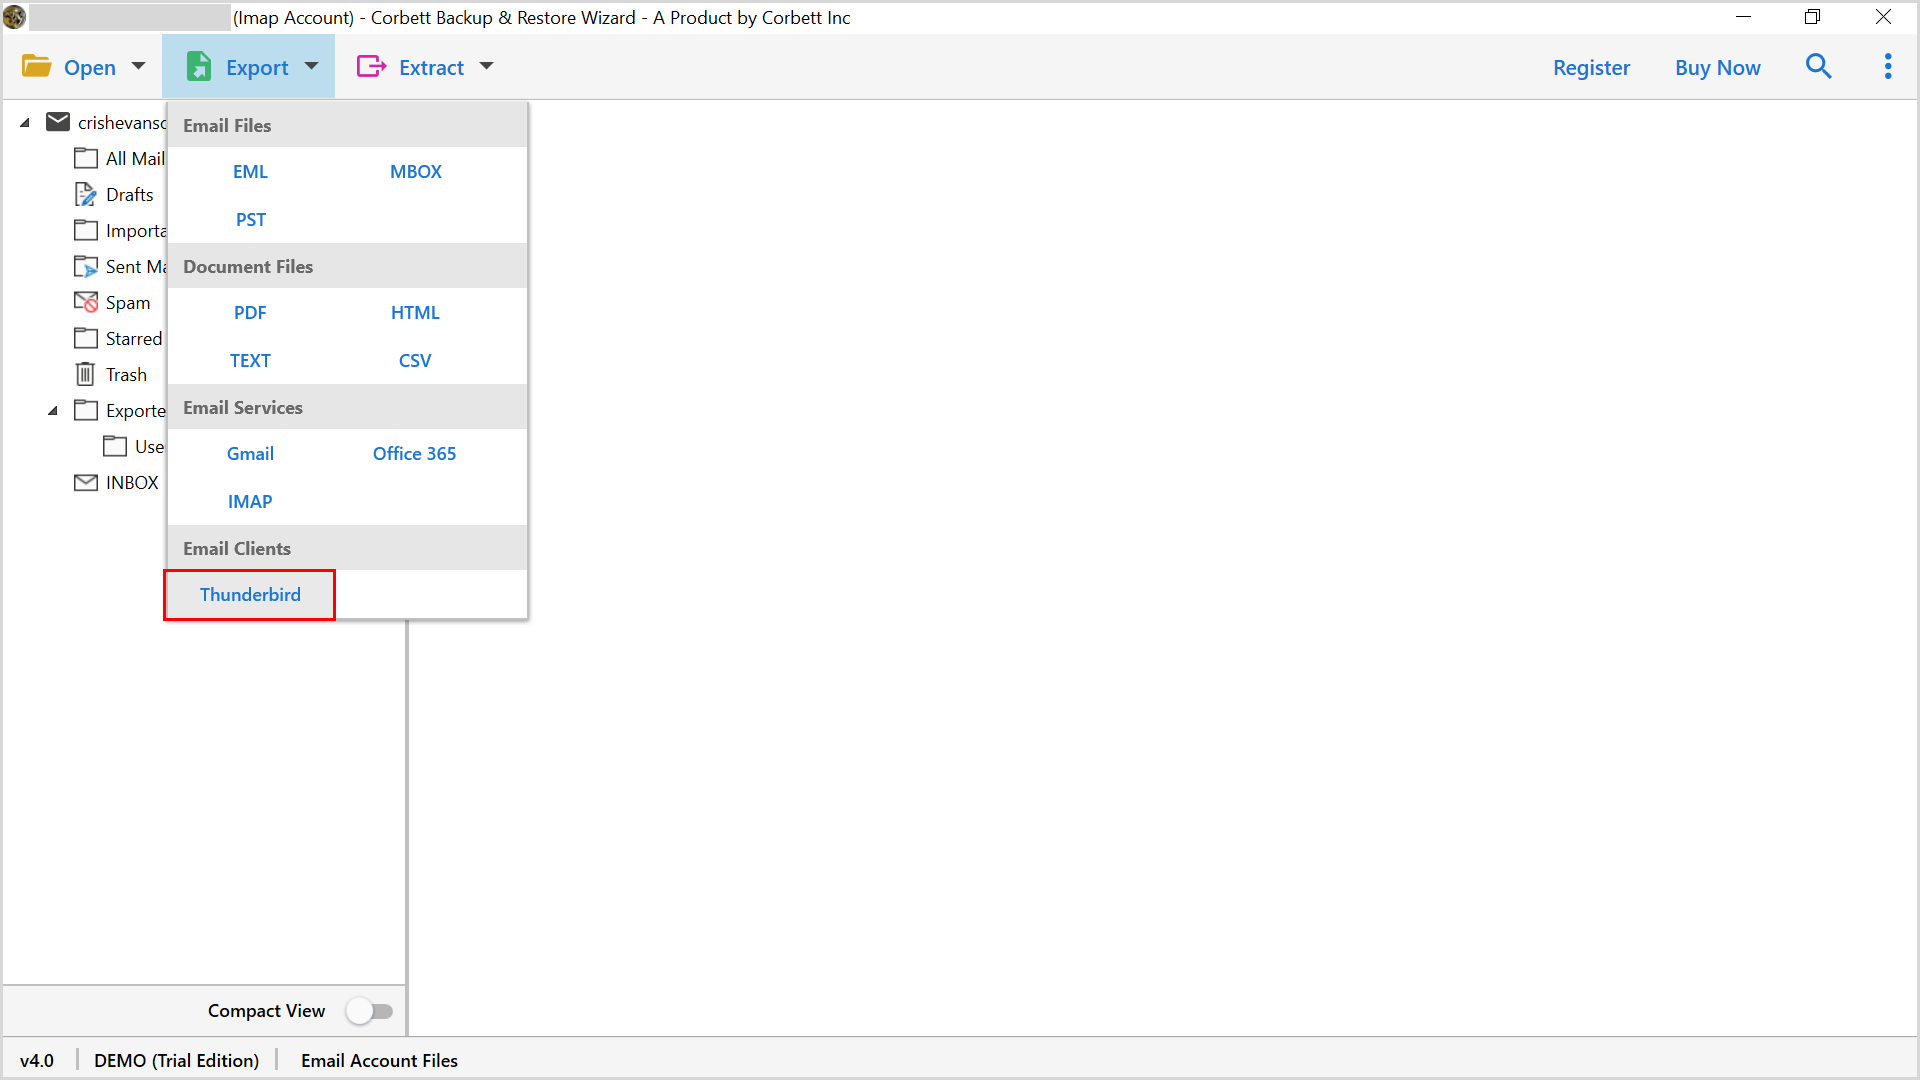Click the Register button top right
This screenshot has height=1080, width=1920.
click(x=1590, y=66)
